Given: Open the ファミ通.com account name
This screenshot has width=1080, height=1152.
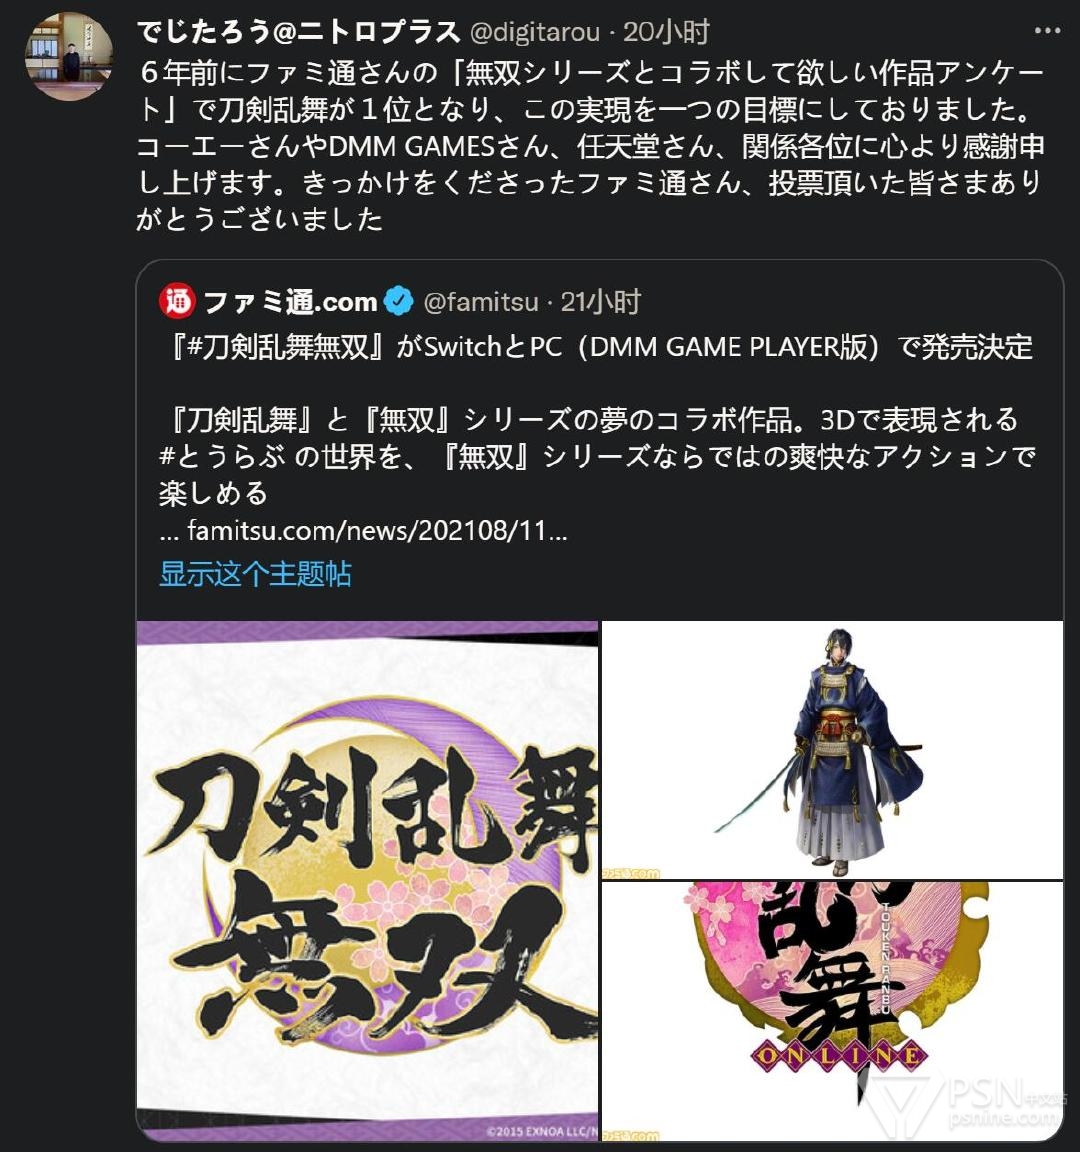Looking at the screenshot, I should [x=289, y=301].
